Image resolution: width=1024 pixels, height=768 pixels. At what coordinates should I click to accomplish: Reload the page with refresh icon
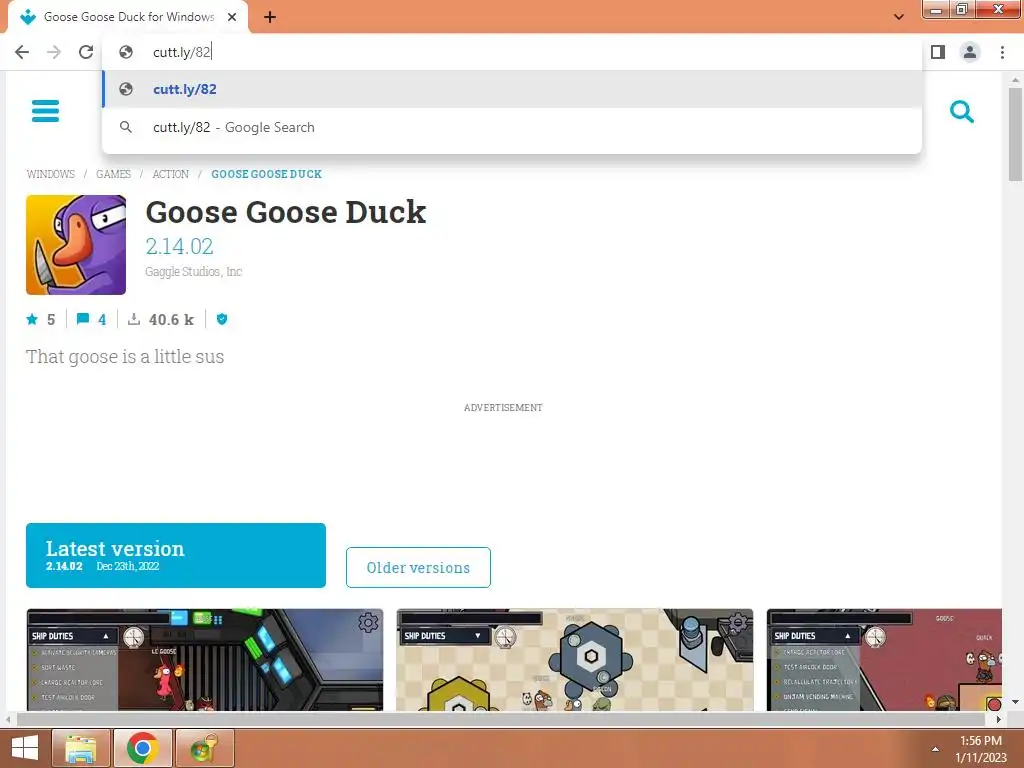[x=86, y=52]
